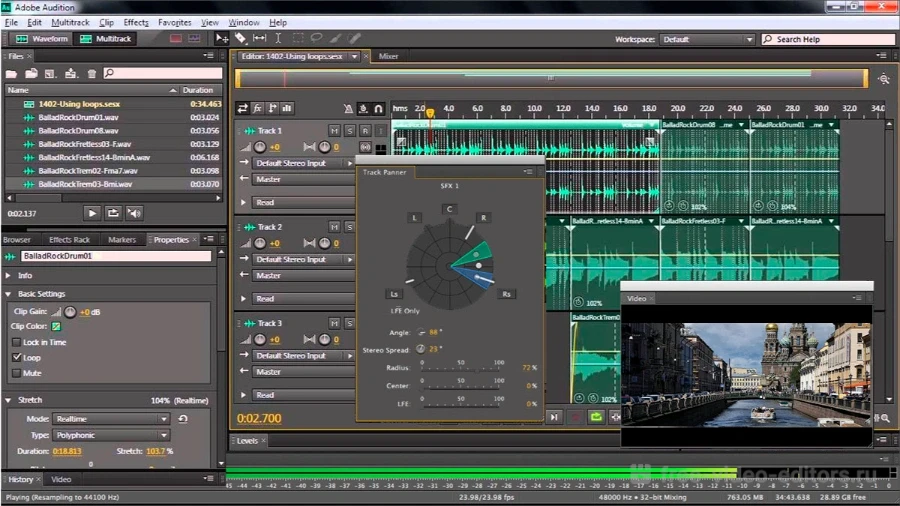The height and width of the screenshot is (506, 900).
Task: Play the selected file preview
Action: click(x=92, y=213)
